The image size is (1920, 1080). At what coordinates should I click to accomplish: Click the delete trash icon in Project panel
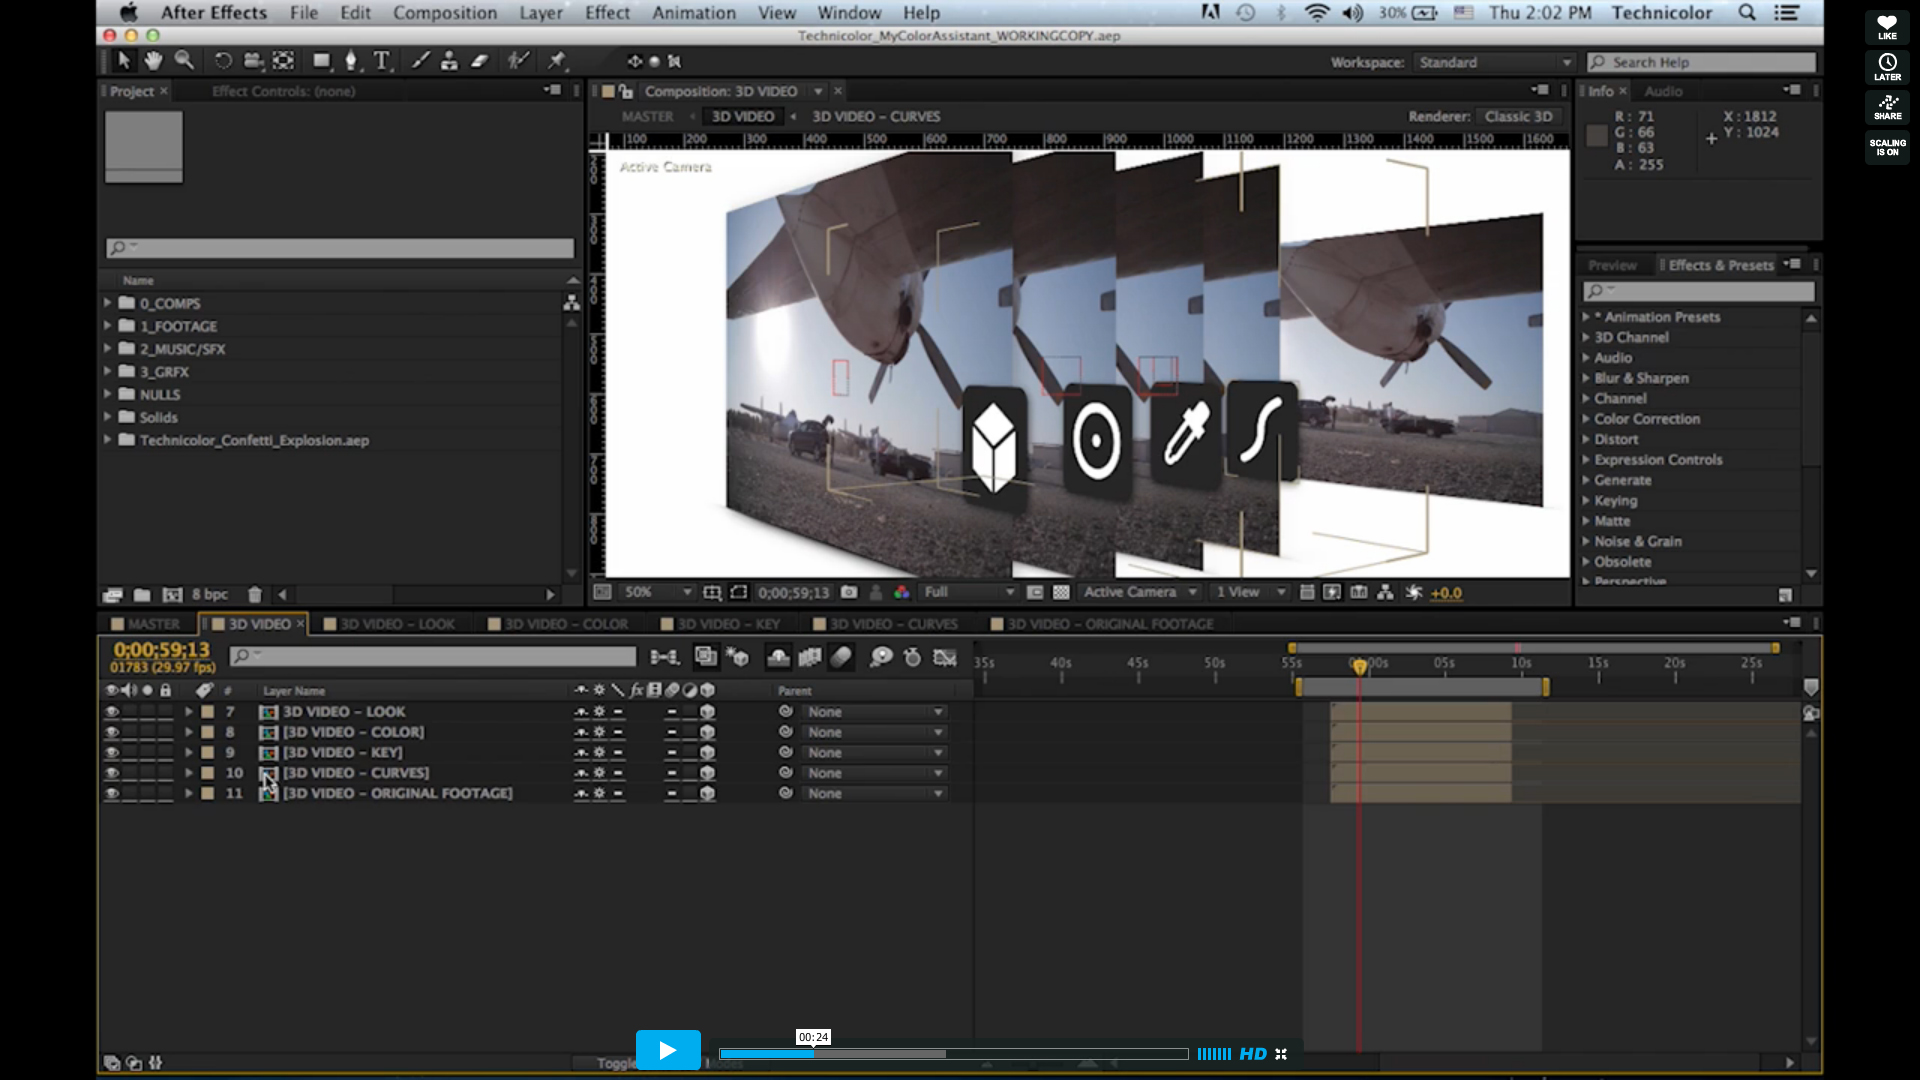pyautogui.click(x=254, y=594)
